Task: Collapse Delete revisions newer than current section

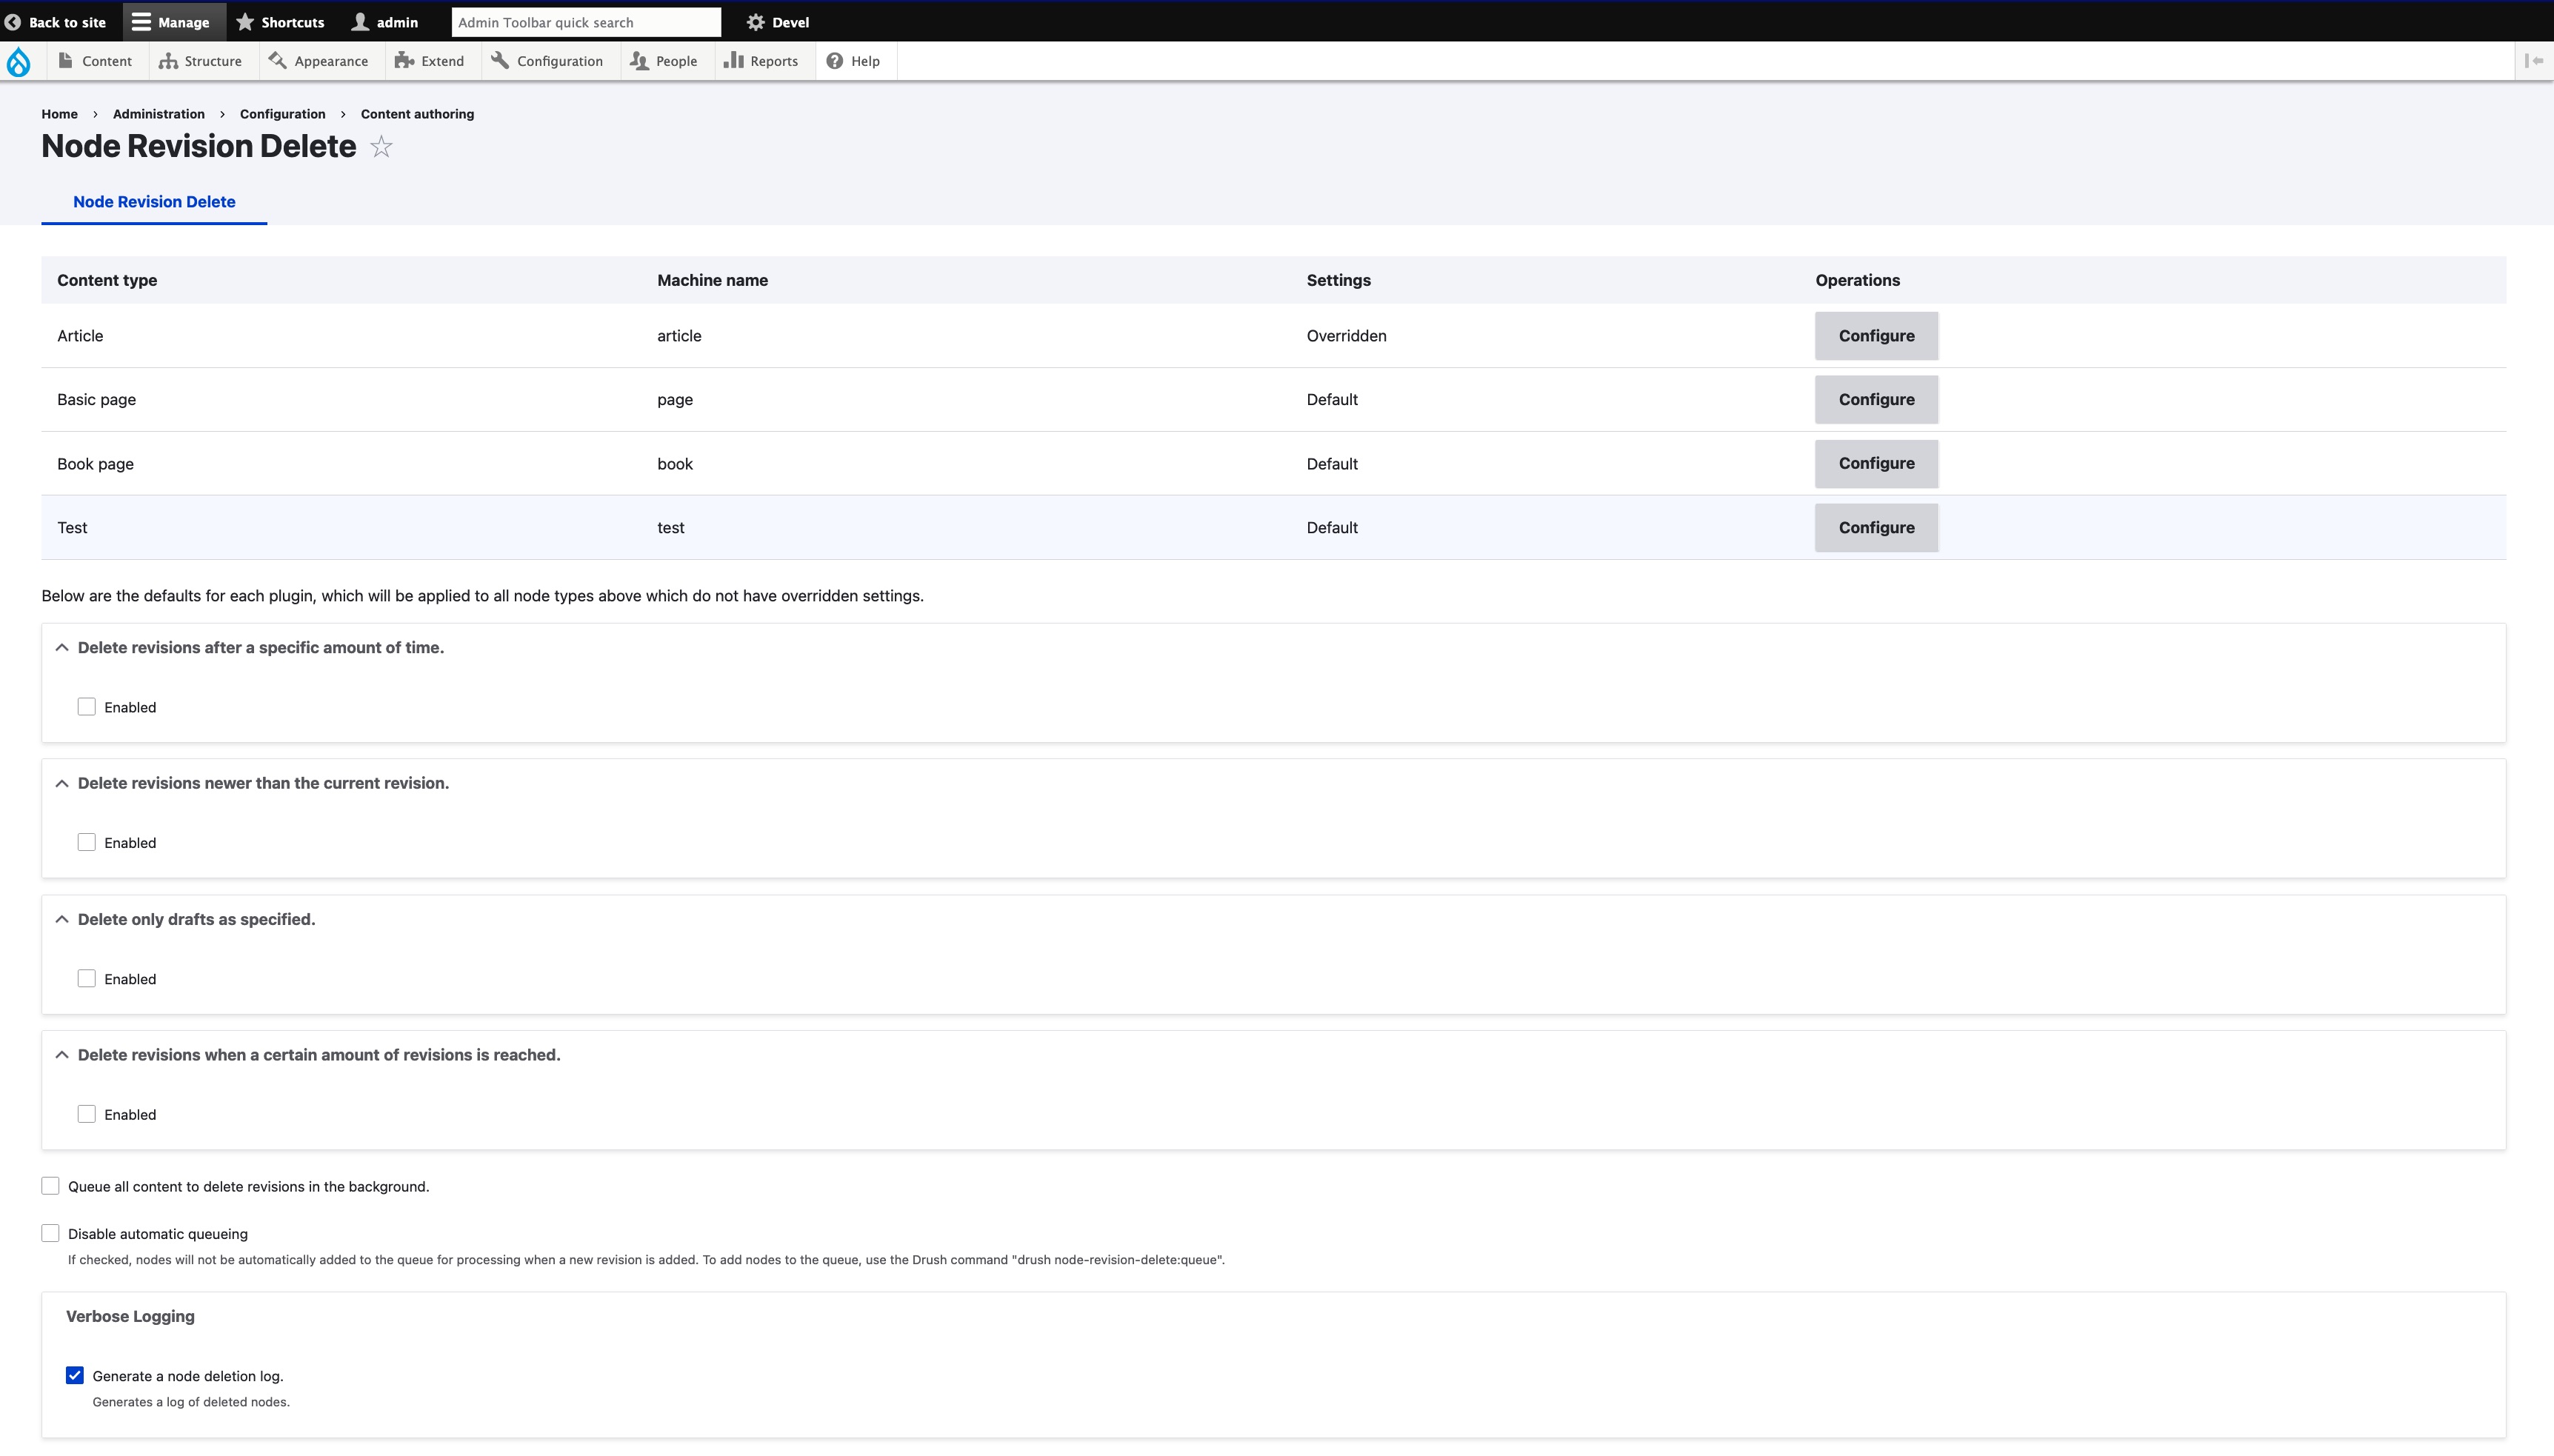Action: pyautogui.click(x=63, y=783)
